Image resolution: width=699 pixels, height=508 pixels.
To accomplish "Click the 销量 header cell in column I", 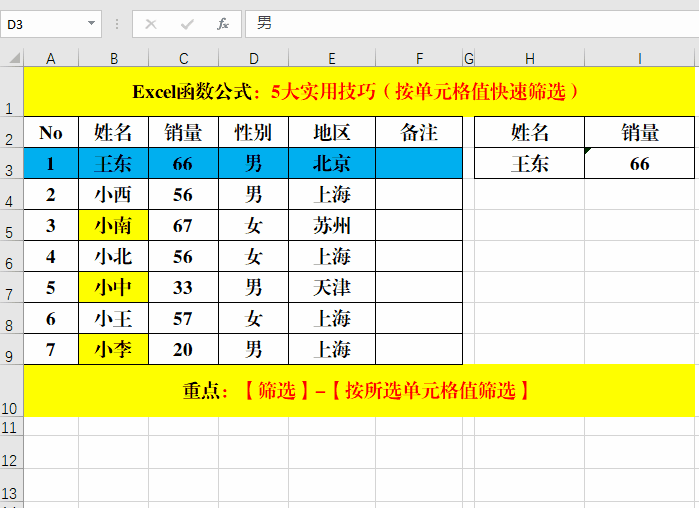I will (x=640, y=132).
